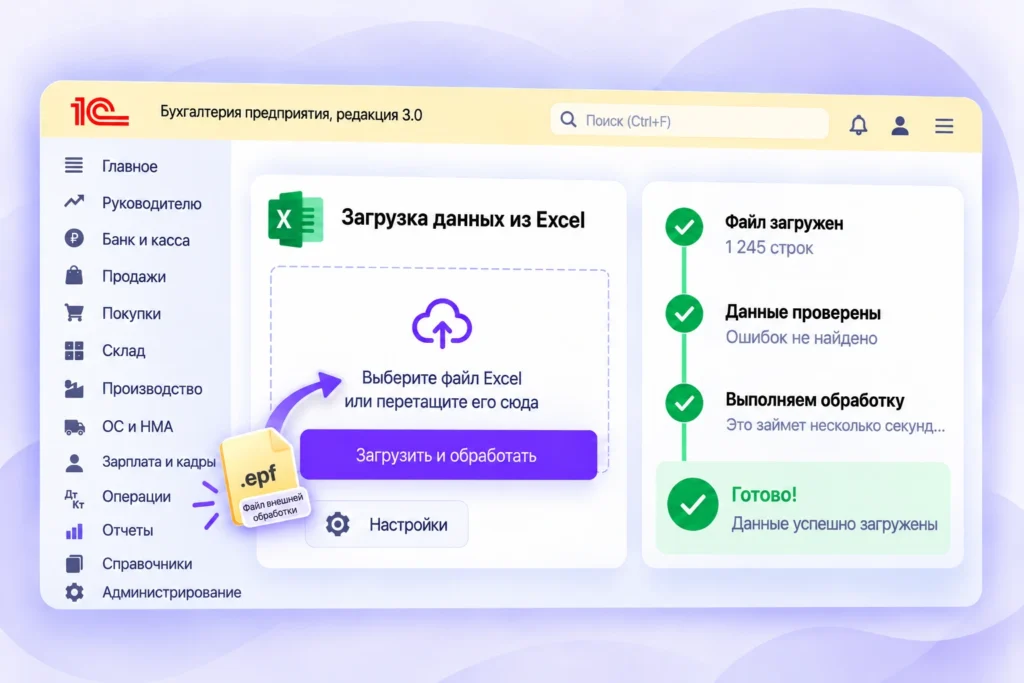Open the Справочники section

click(x=147, y=564)
